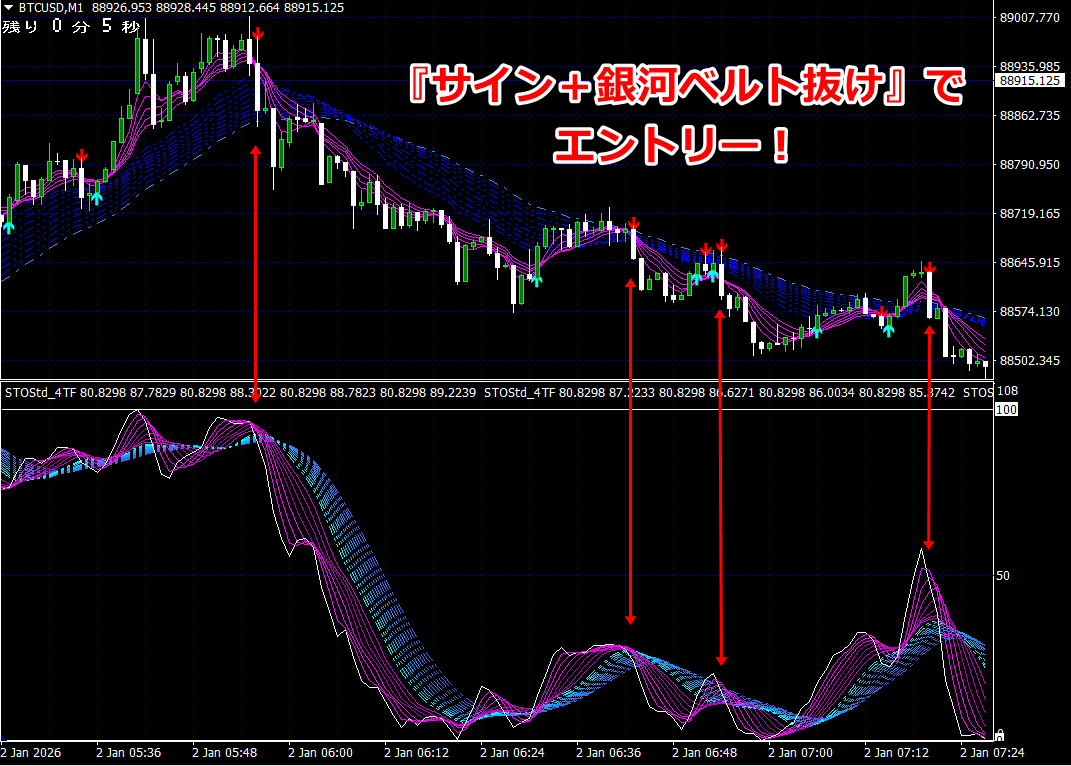The image size is (1071, 766).
Task: Click the 2 Jan 06:48 time label
Action: tap(704, 752)
